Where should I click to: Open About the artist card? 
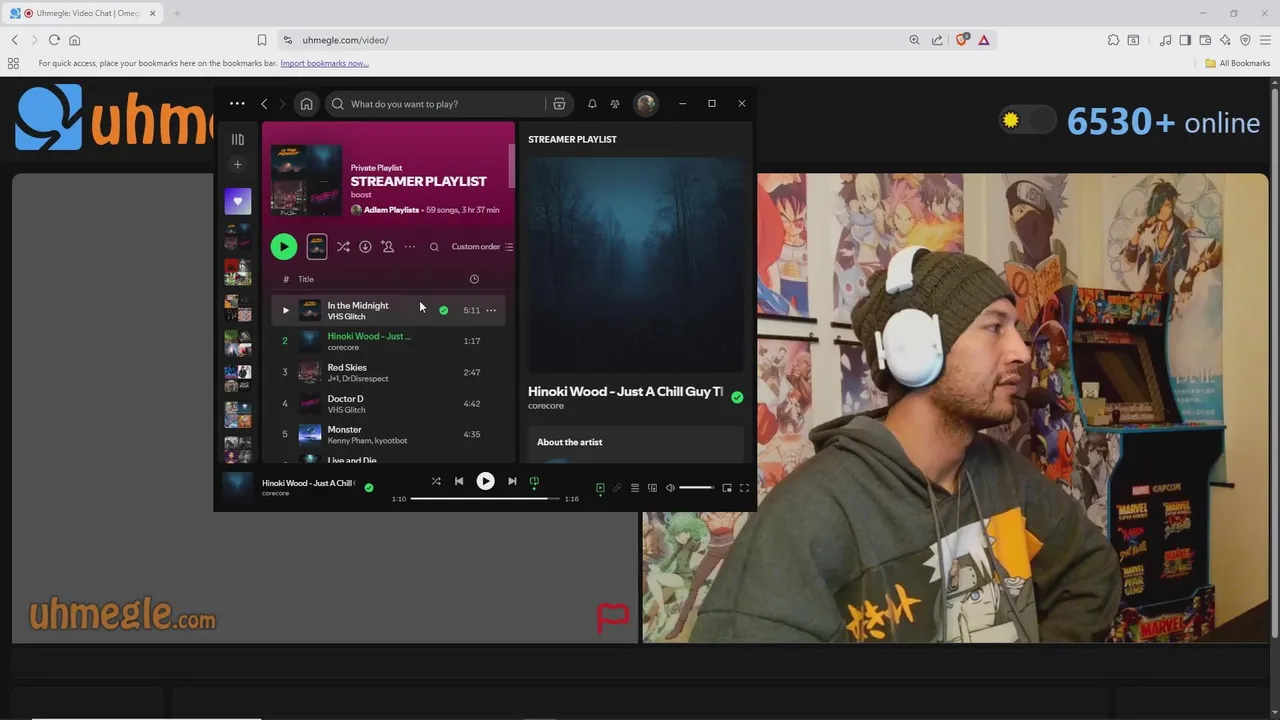click(x=636, y=445)
